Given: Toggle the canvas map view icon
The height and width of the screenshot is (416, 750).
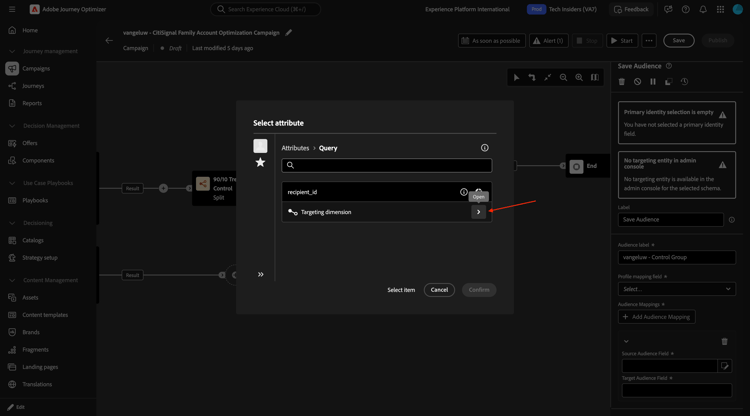Looking at the screenshot, I should [595, 77].
